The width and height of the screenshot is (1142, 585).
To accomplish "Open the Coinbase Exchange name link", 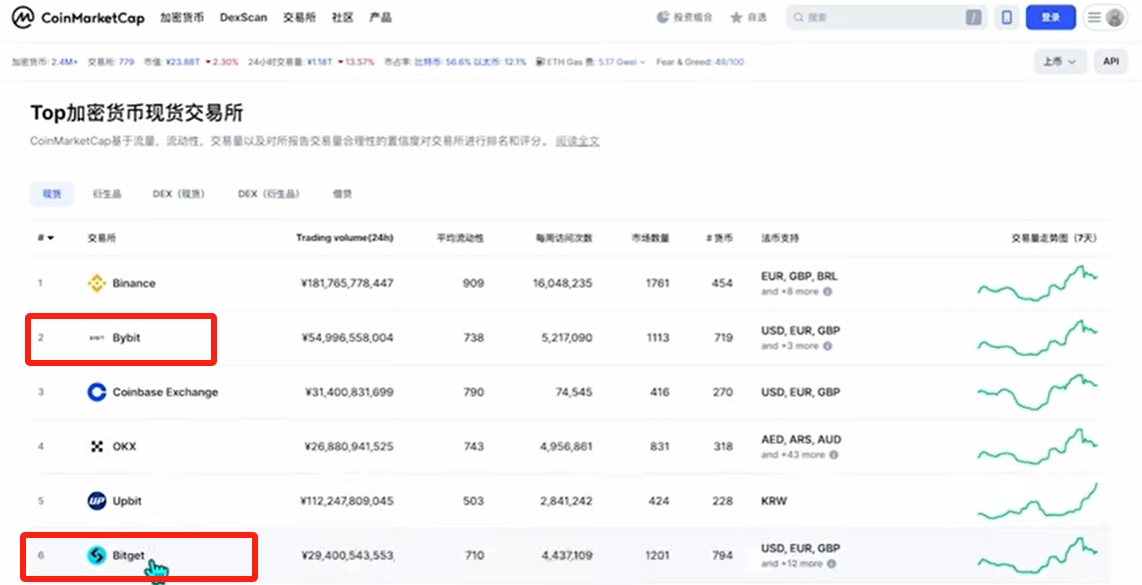I will (x=165, y=392).
